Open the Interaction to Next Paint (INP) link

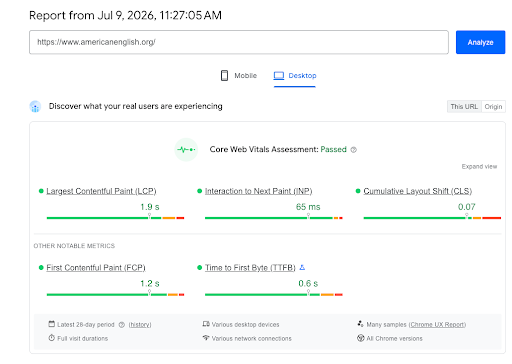click(258, 191)
